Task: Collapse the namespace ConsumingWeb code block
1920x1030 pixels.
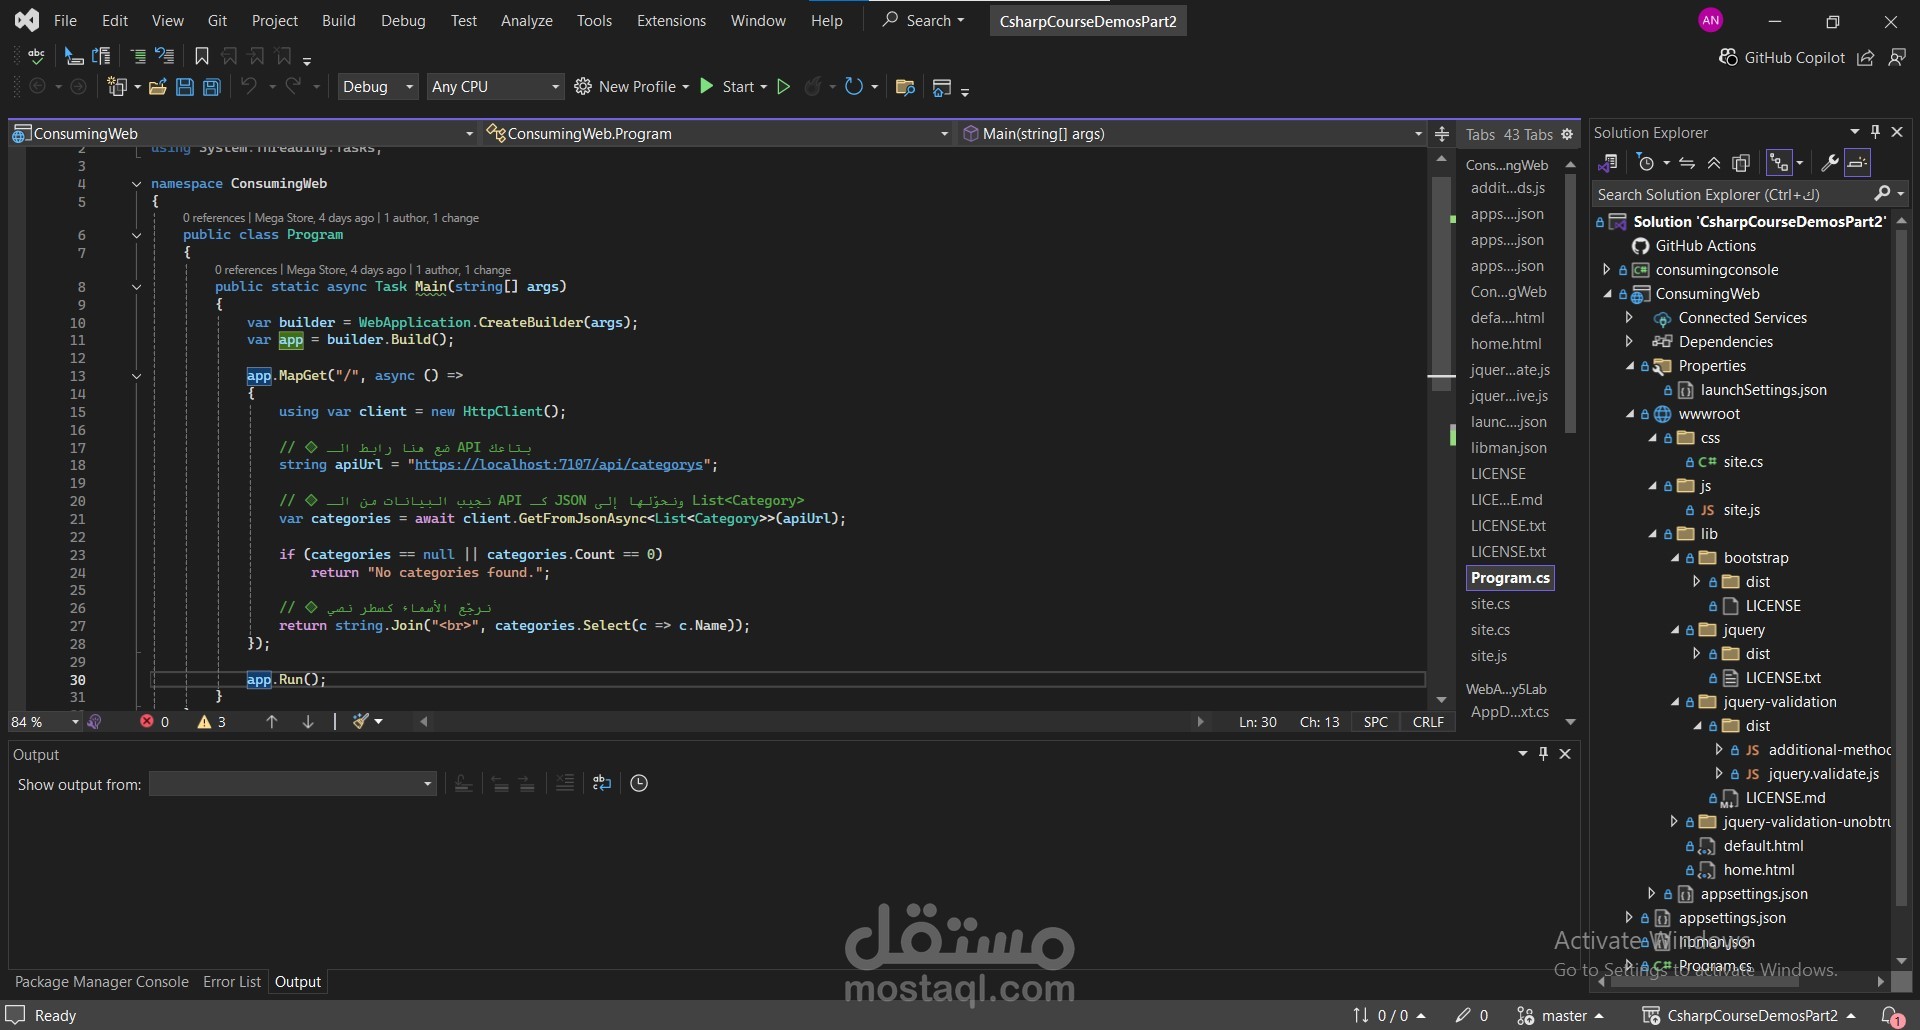Action: (x=137, y=184)
